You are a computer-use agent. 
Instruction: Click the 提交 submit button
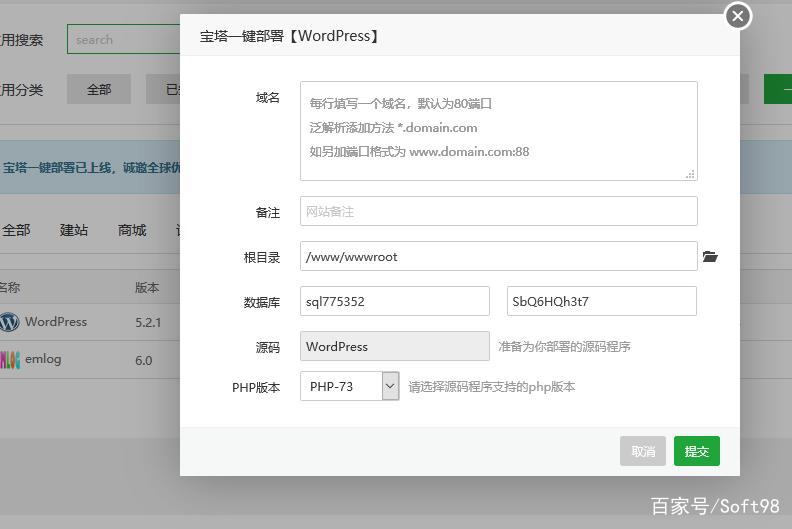[x=697, y=451]
